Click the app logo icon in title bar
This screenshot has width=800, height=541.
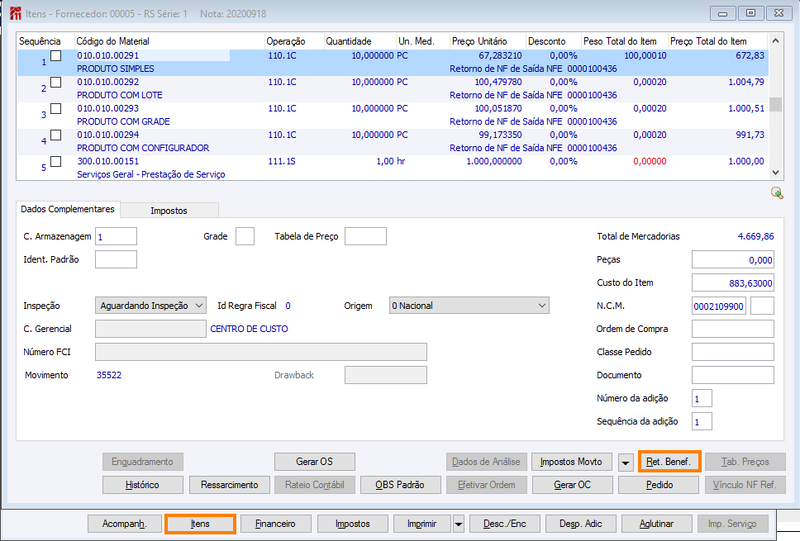pyautogui.click(x=15, y=13)
